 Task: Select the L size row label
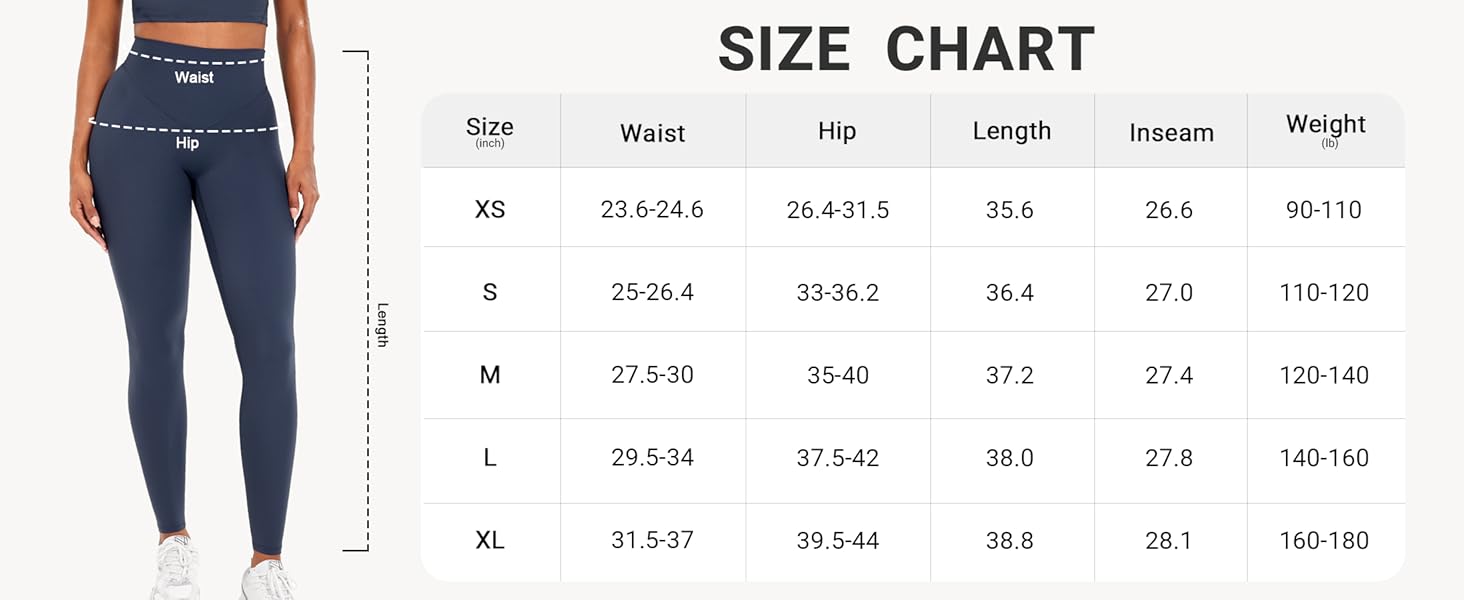click(490, 458)
